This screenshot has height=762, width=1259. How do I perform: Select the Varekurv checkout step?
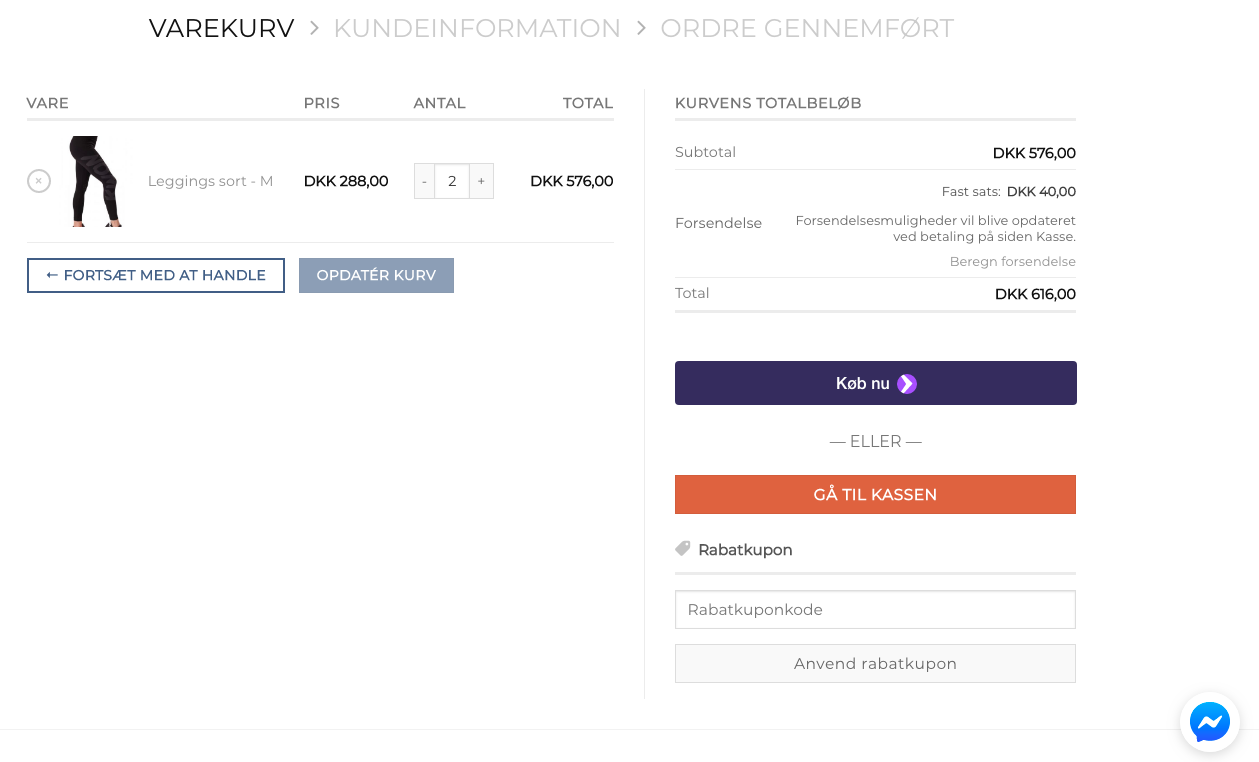[221, 29]
